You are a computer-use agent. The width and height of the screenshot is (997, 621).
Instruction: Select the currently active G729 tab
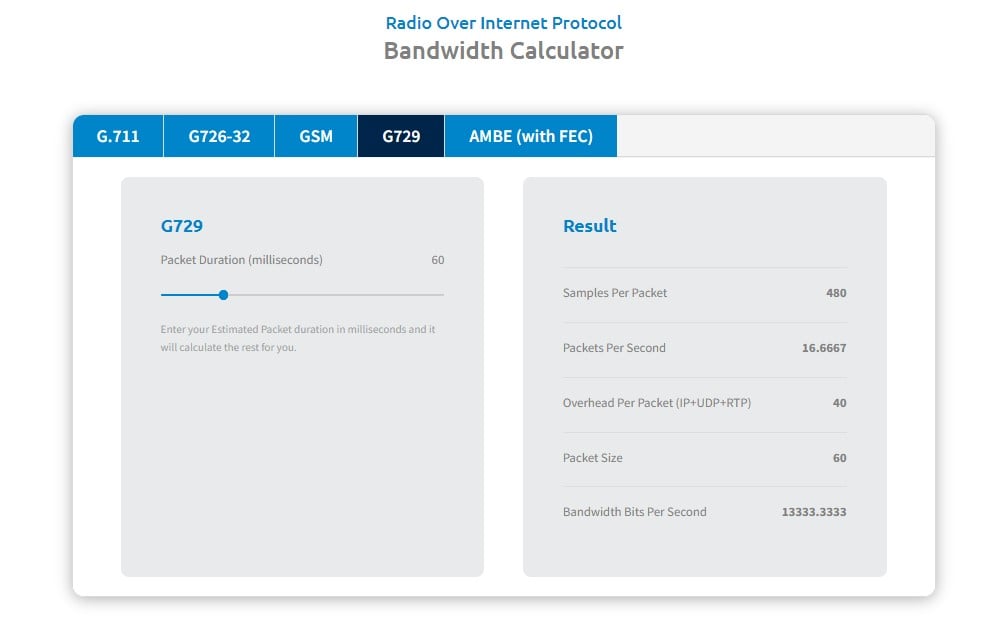tap(400, 136)
